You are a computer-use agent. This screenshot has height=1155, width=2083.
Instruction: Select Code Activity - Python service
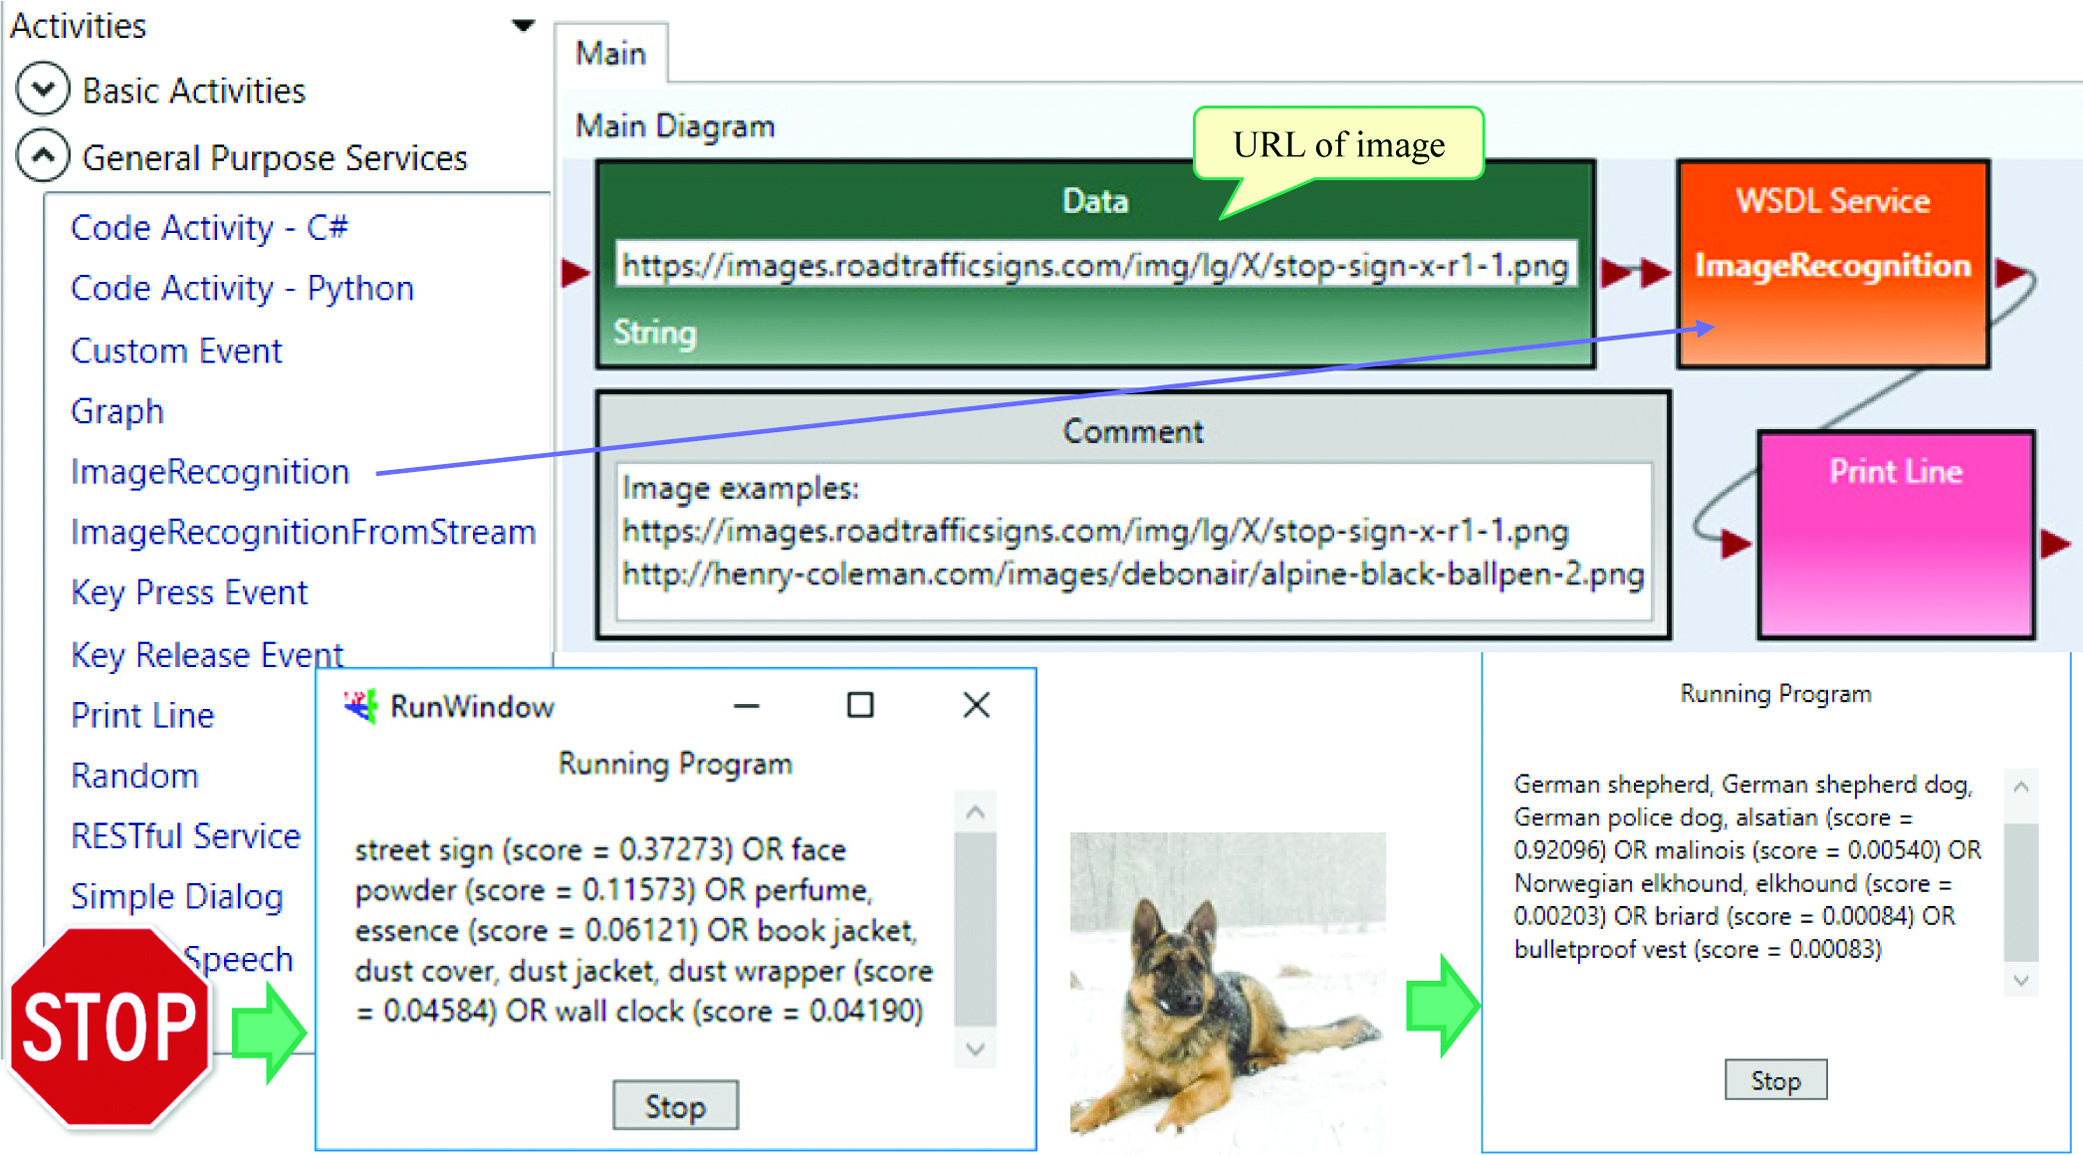[242, 288]
